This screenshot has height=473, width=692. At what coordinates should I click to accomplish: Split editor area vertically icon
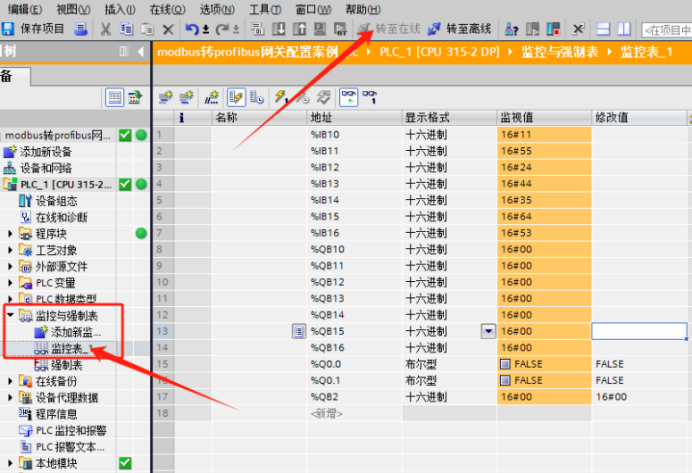click(624, 29)
